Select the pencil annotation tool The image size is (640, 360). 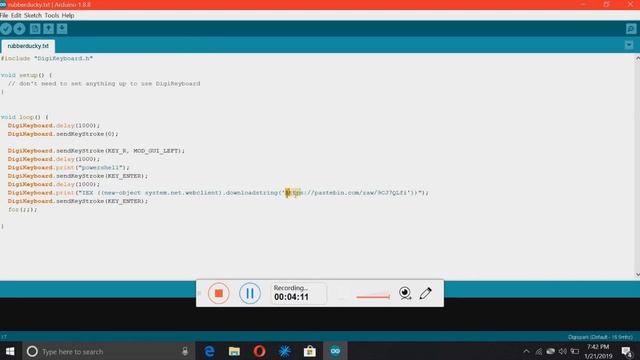pos(425,293)
